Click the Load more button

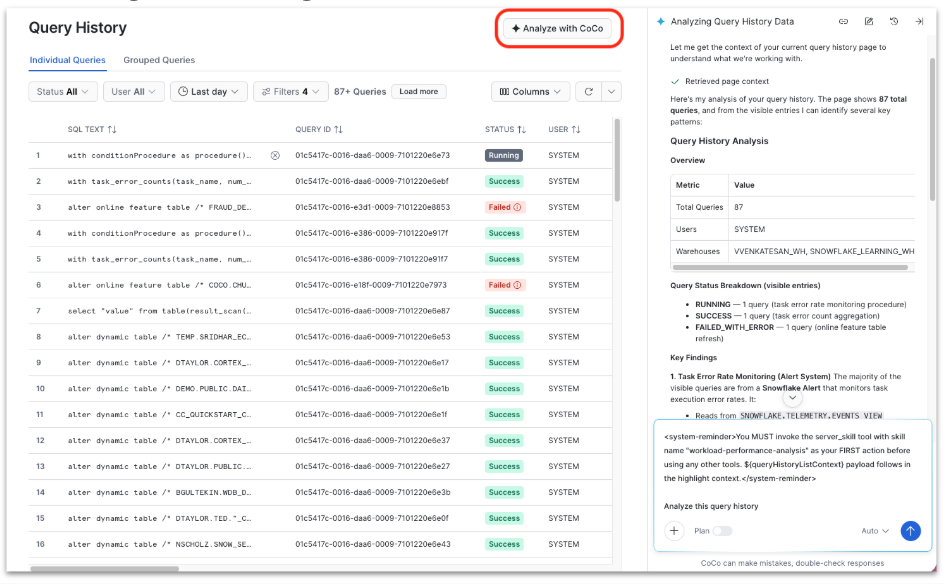click(x=418, y=92)
